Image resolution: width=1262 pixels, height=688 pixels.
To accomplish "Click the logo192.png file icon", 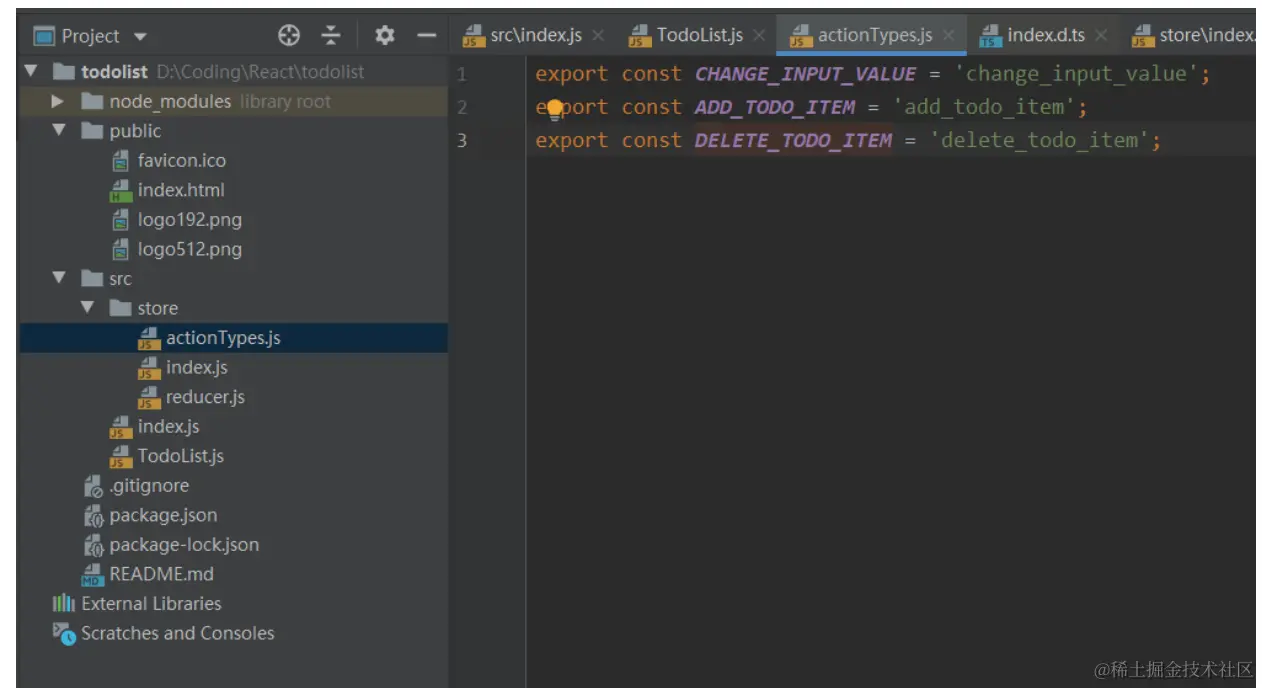I will [121, 220].
